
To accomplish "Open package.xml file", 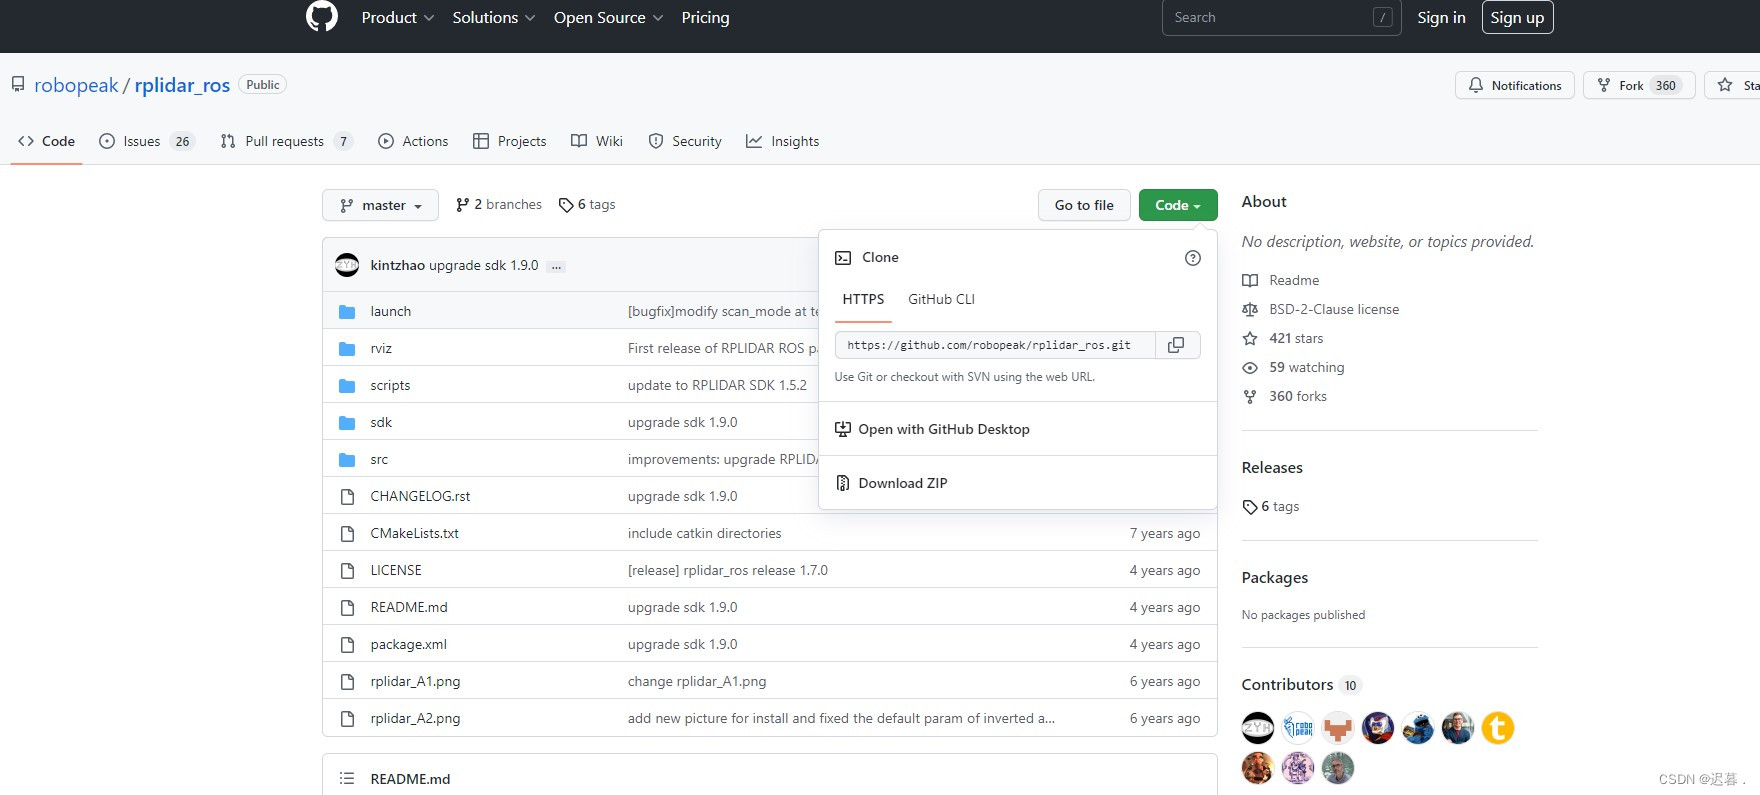I will [x=408, y=644].
